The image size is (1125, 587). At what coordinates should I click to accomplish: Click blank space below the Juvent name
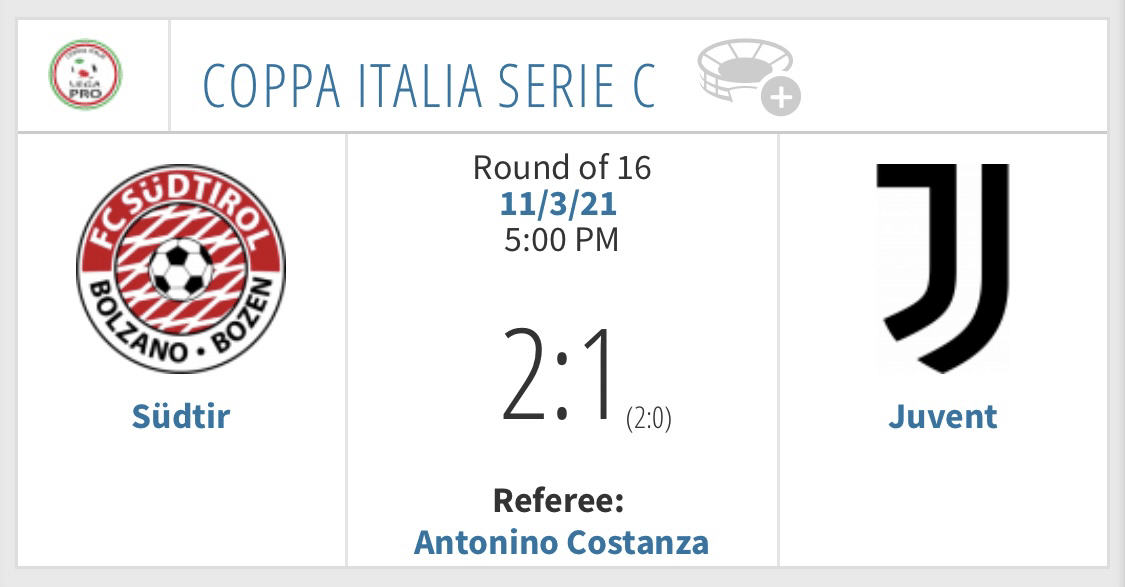tap(943, 499)
